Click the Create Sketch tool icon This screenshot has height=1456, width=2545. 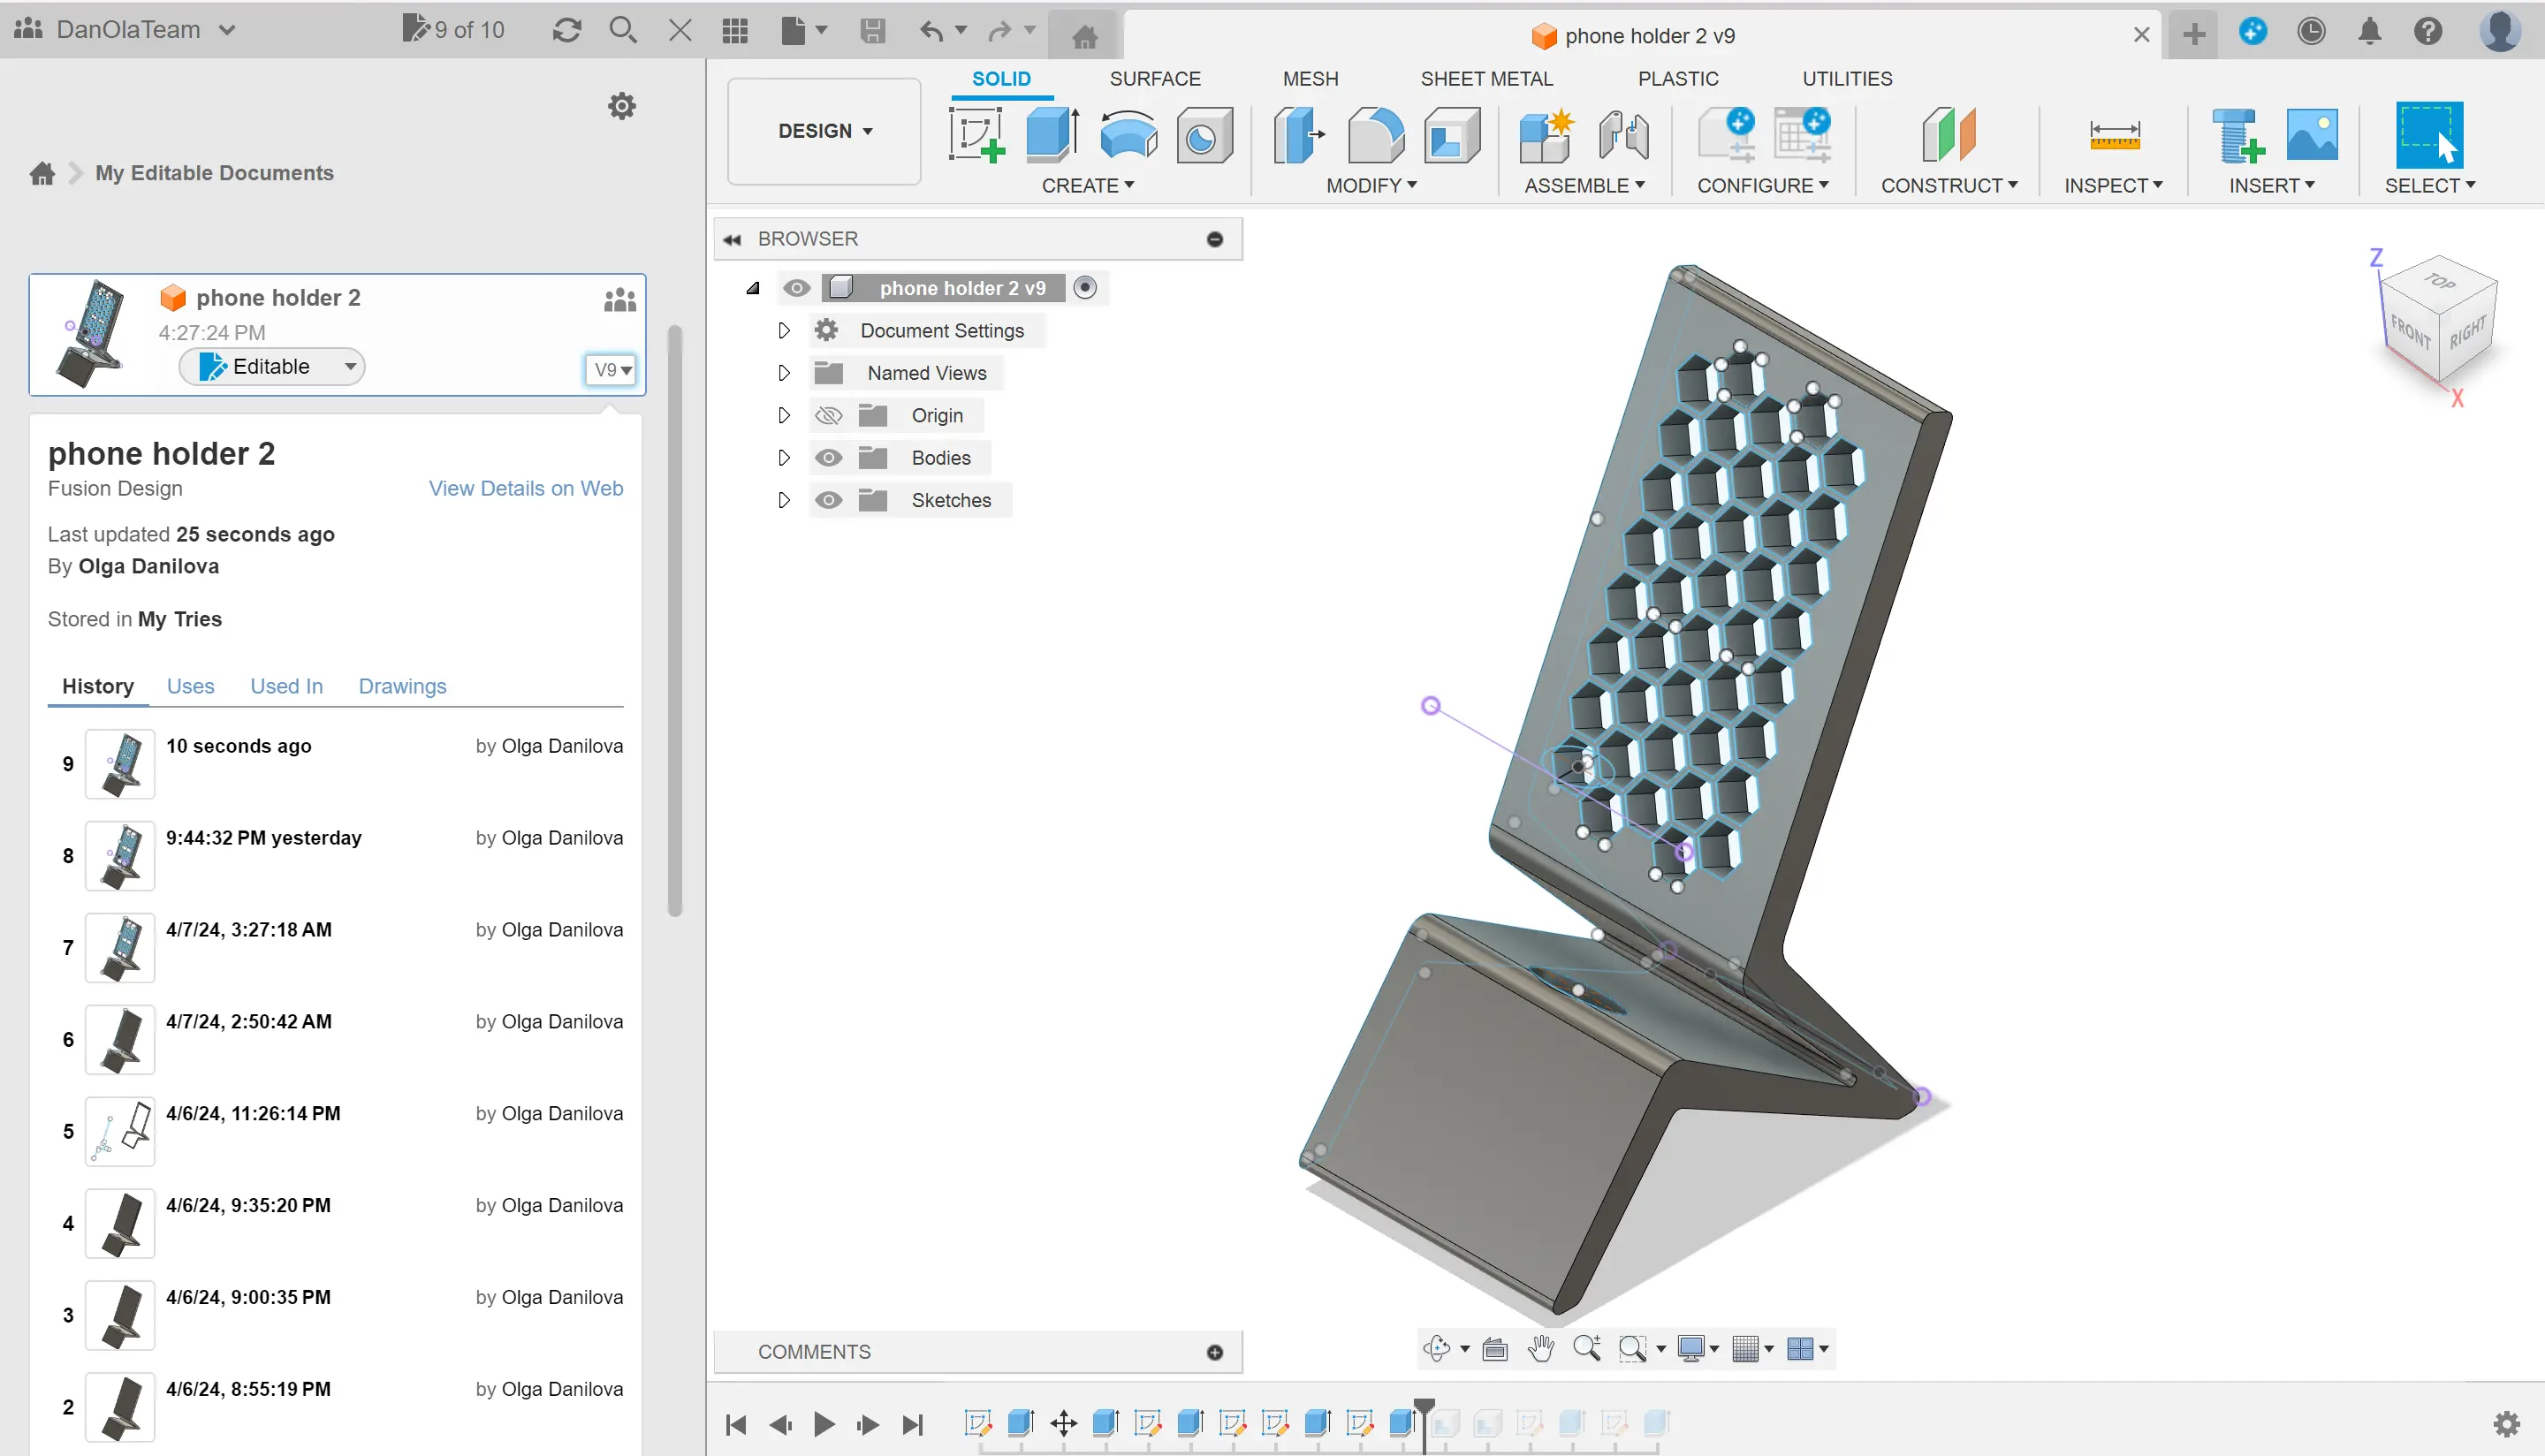[976, 135]
